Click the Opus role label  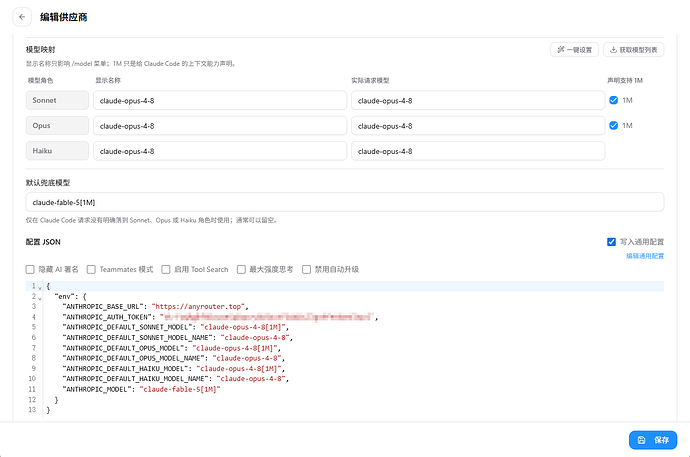57,126
